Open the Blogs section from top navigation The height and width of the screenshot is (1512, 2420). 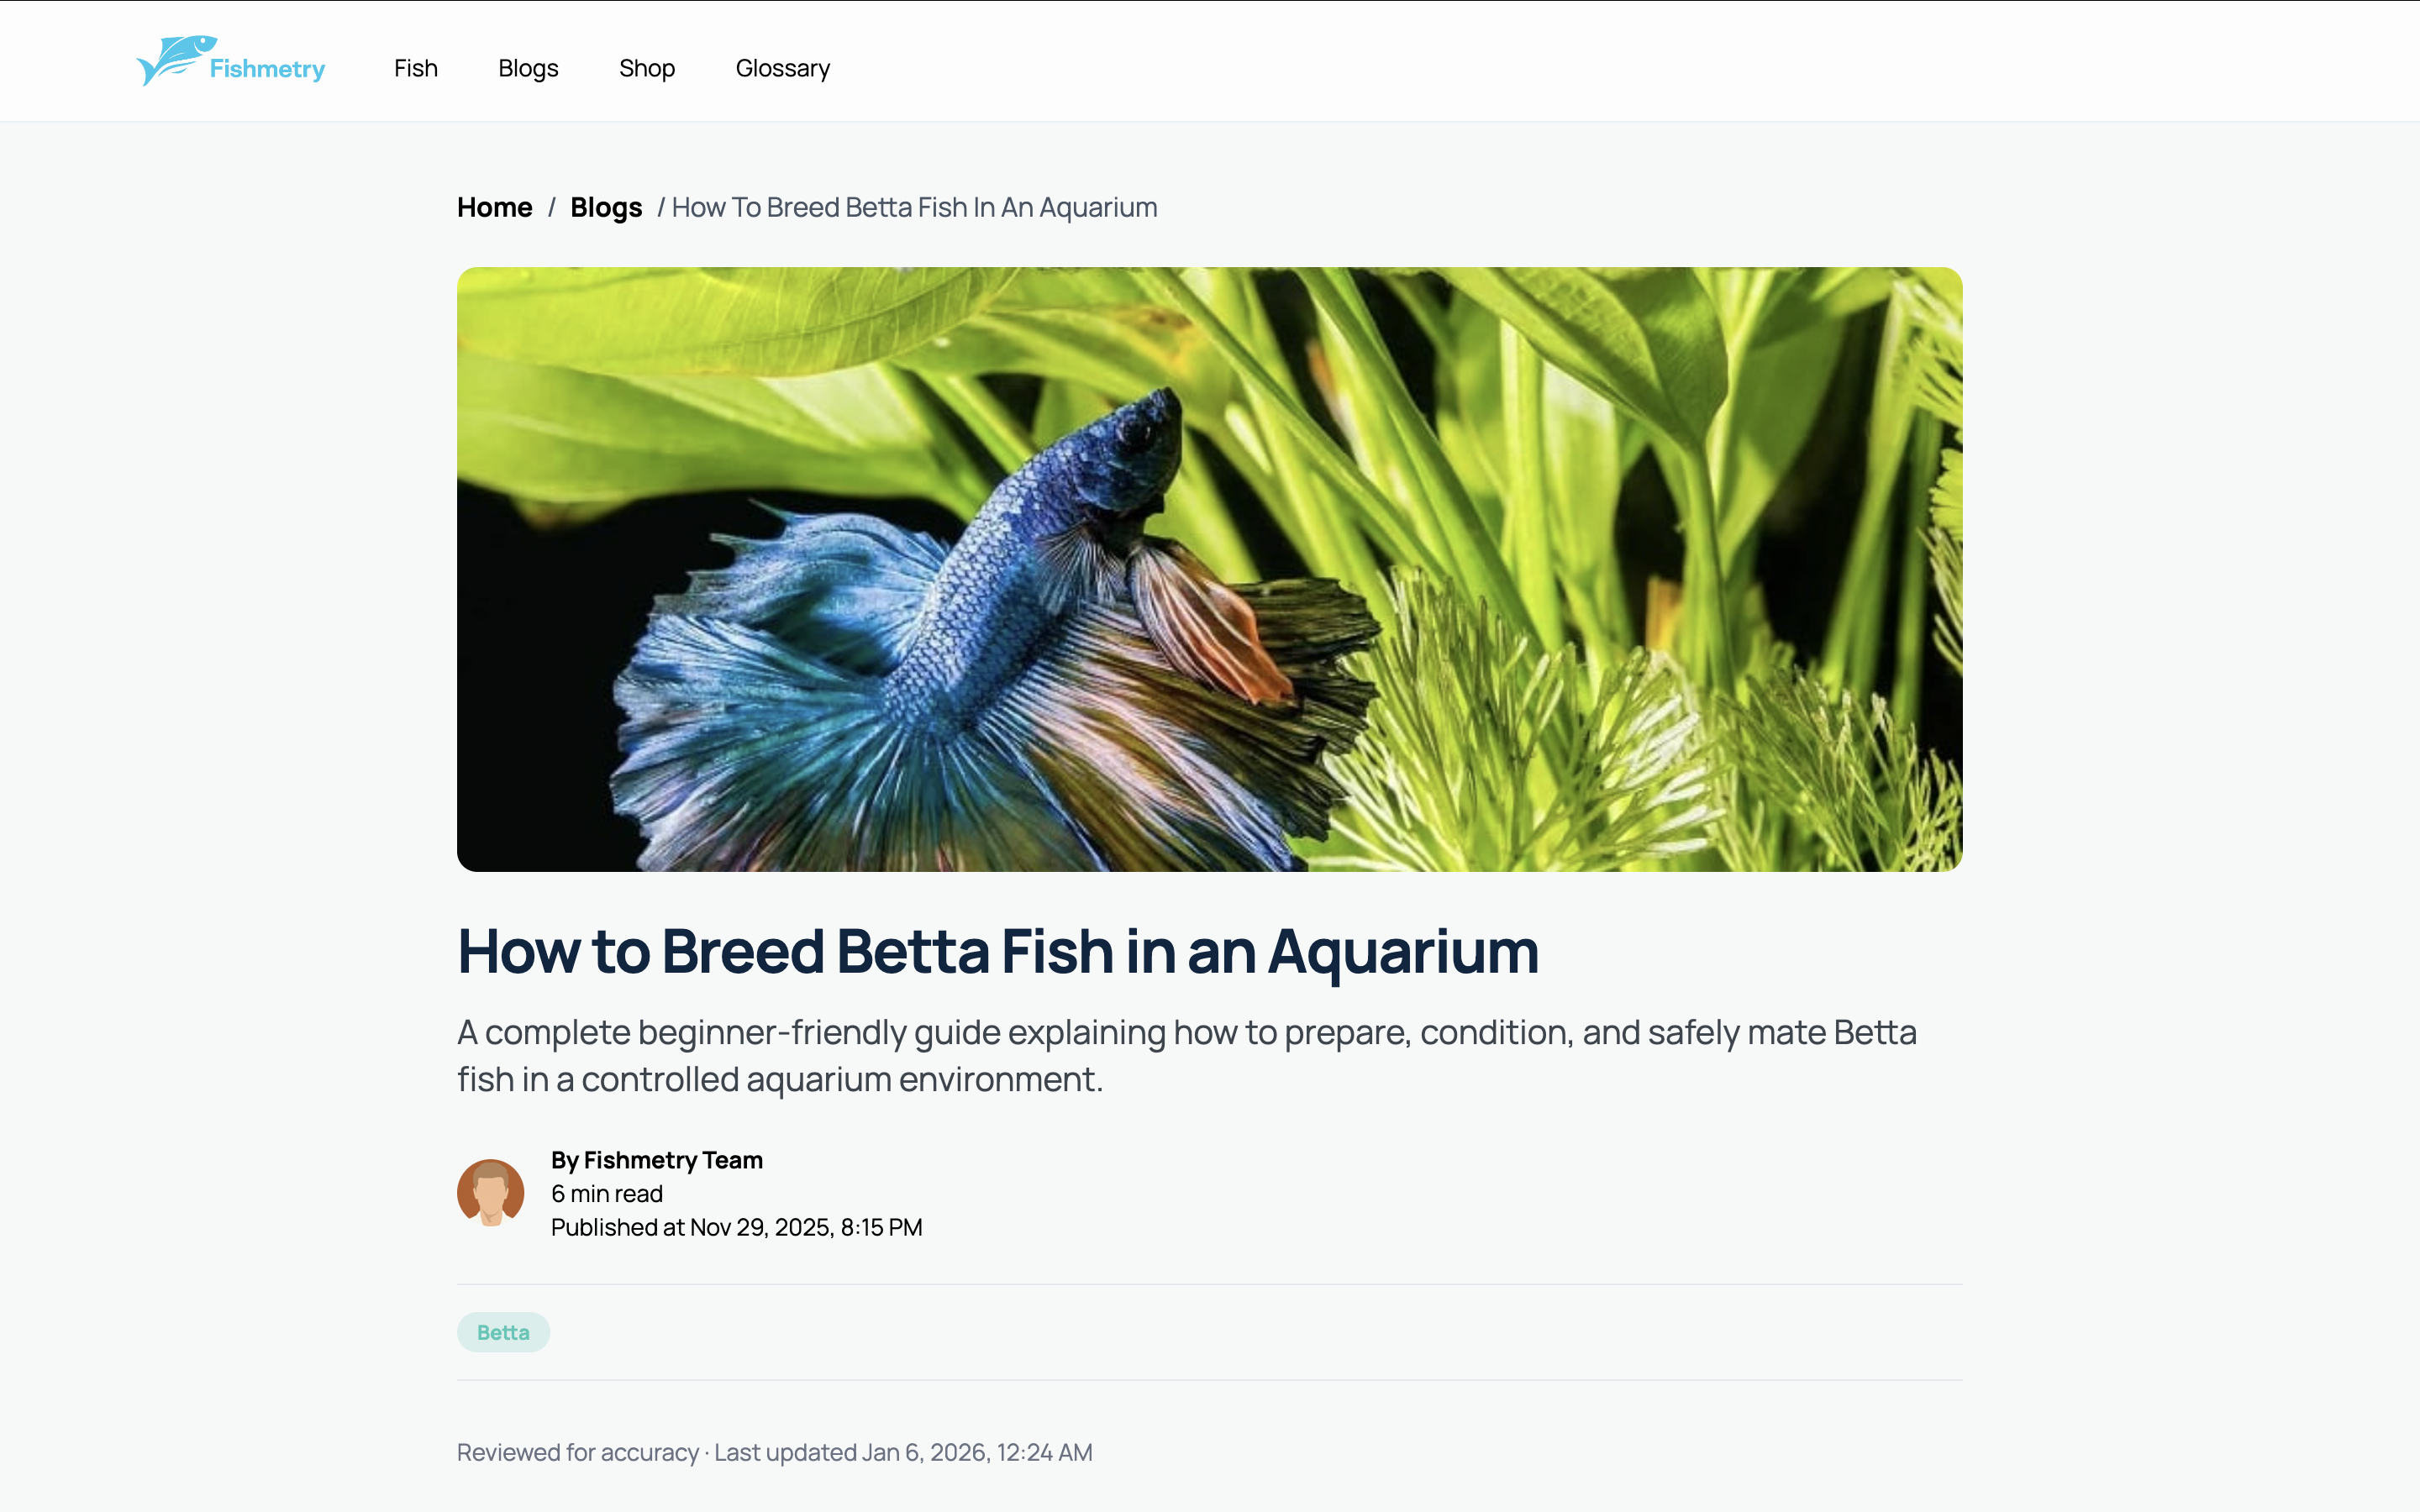pyautogui.click(x=528, y=68)
